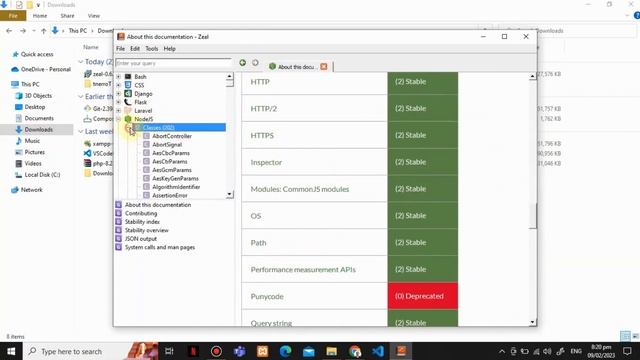Image resolution: width=640 pixels, height=360 pixels.
Task: Click the Punycode module link
Action: point(267,296)
